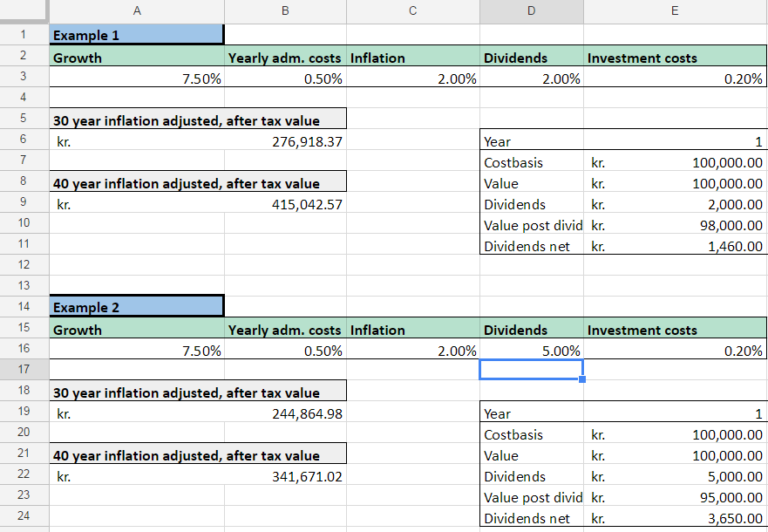Select the 341,671.02 value cell

[285, 476]
